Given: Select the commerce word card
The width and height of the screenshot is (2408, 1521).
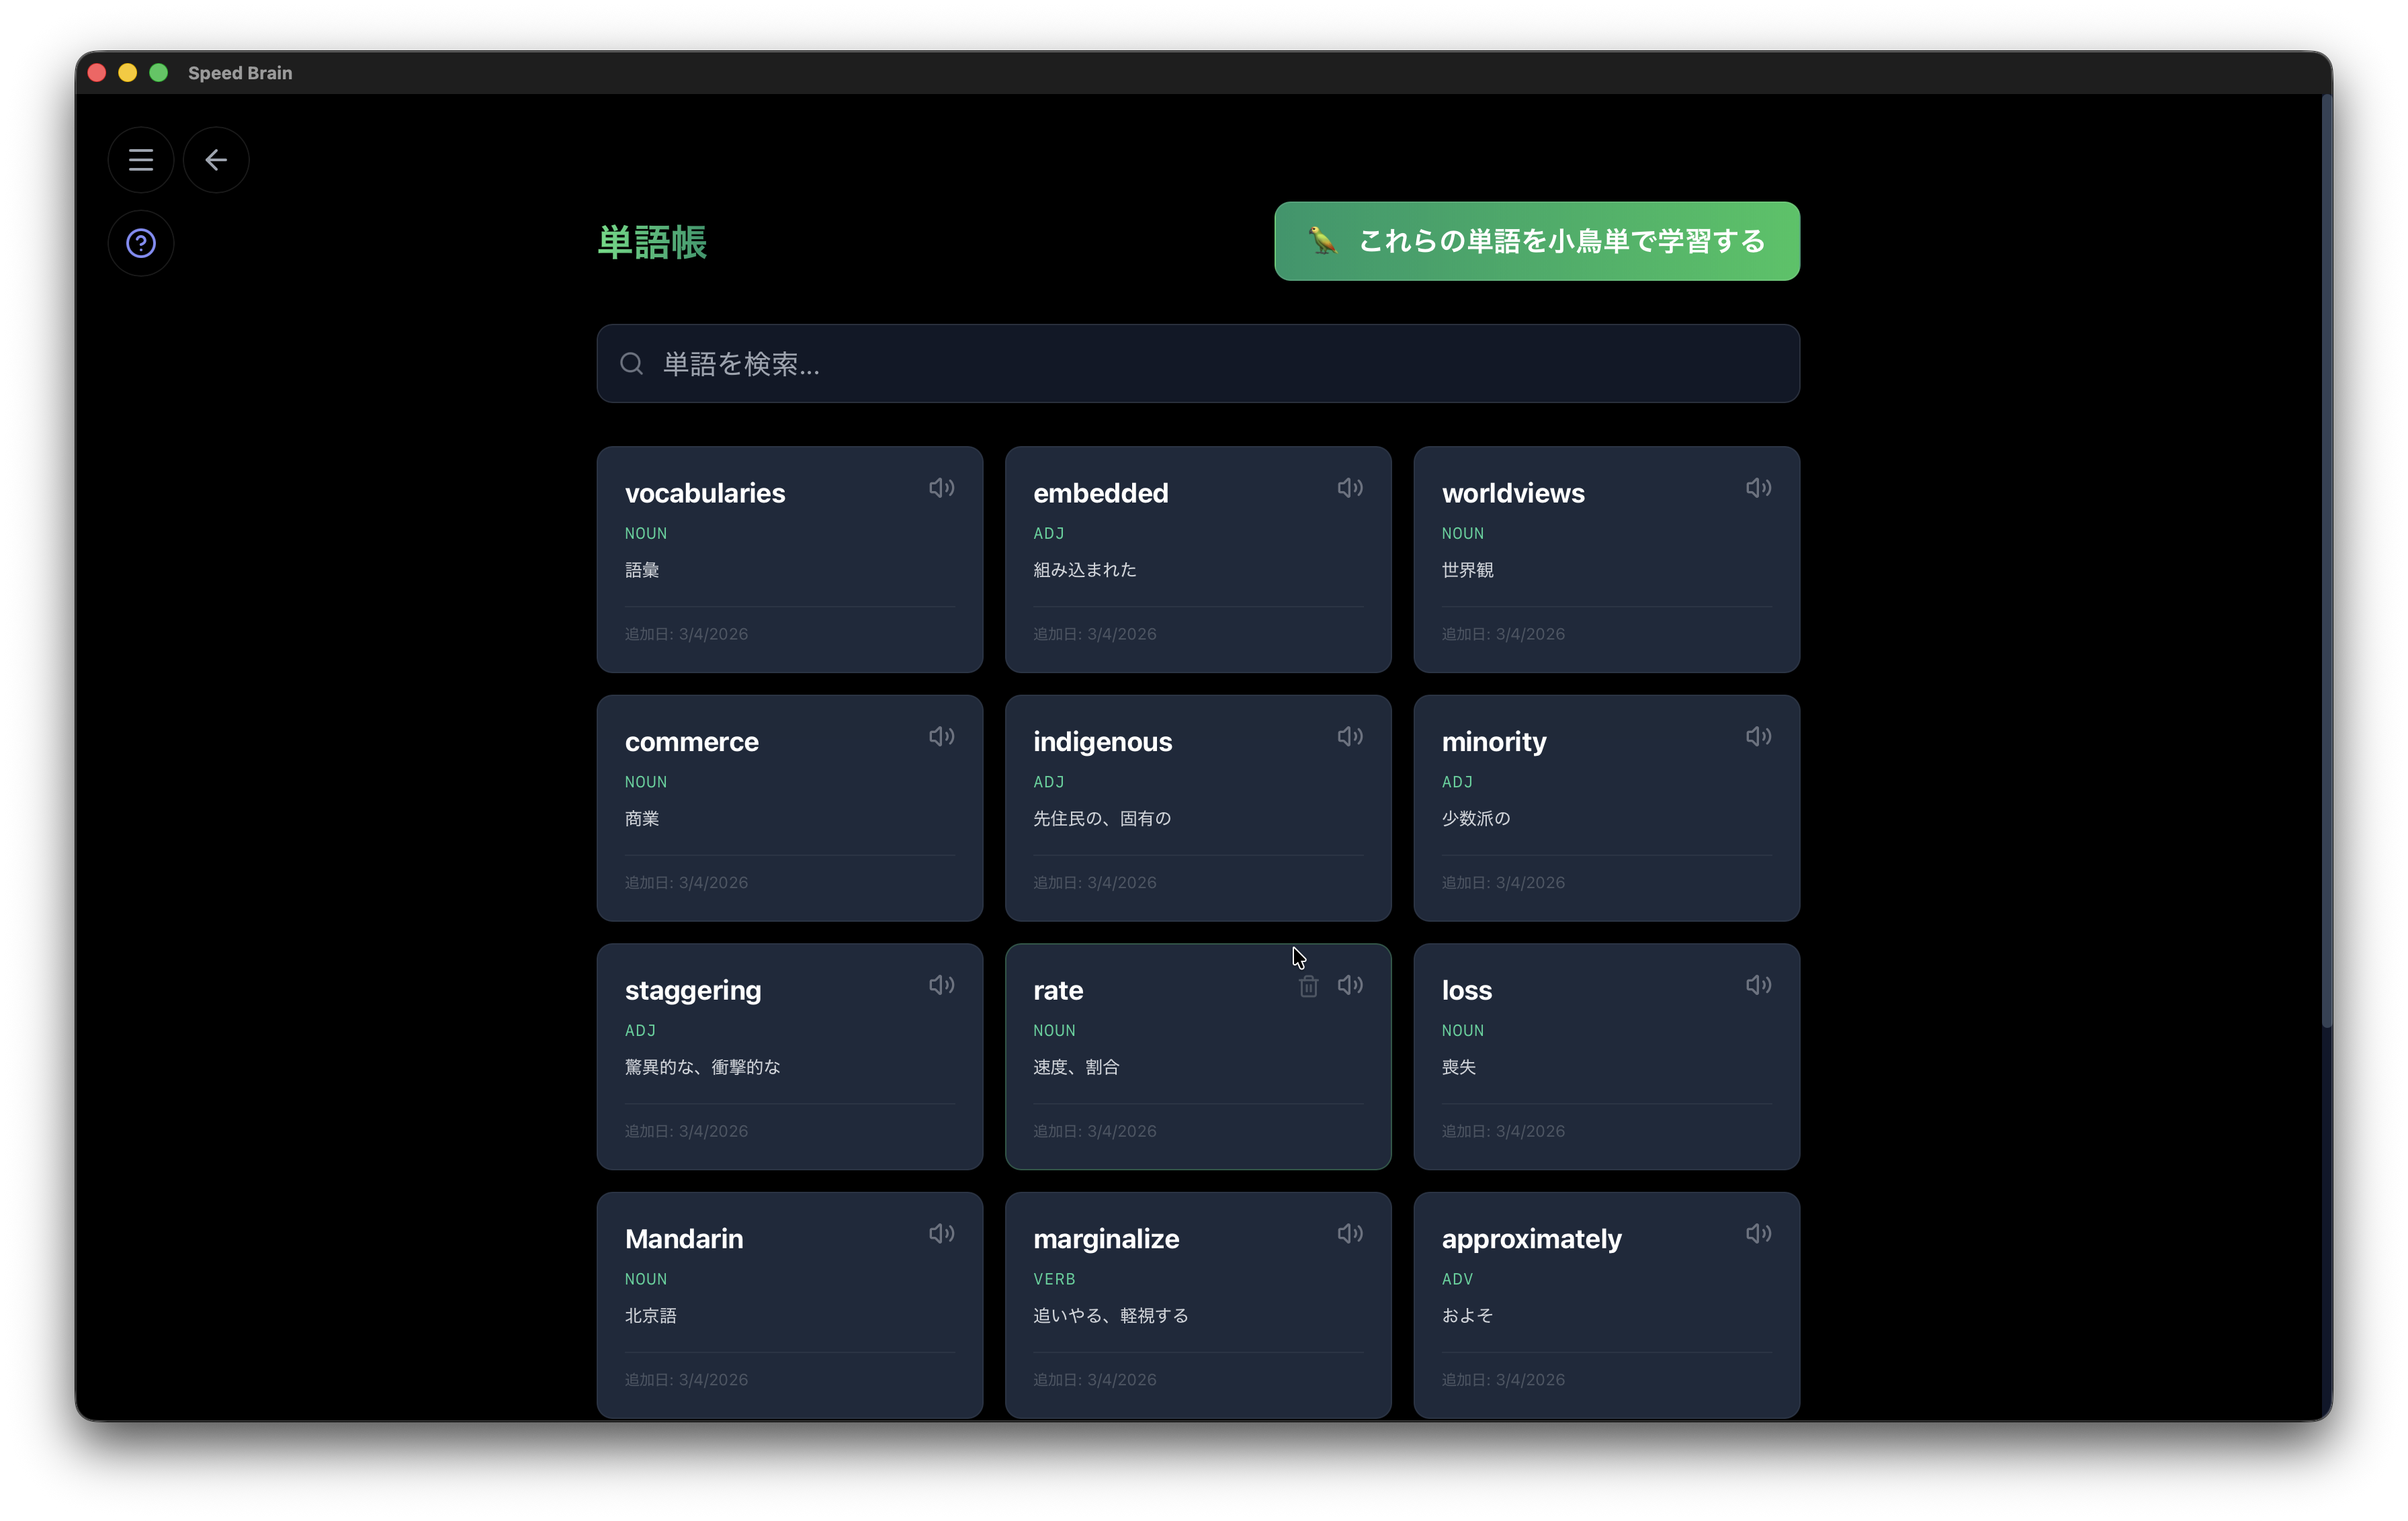Looking at the screenshot, I should point(789,808).
